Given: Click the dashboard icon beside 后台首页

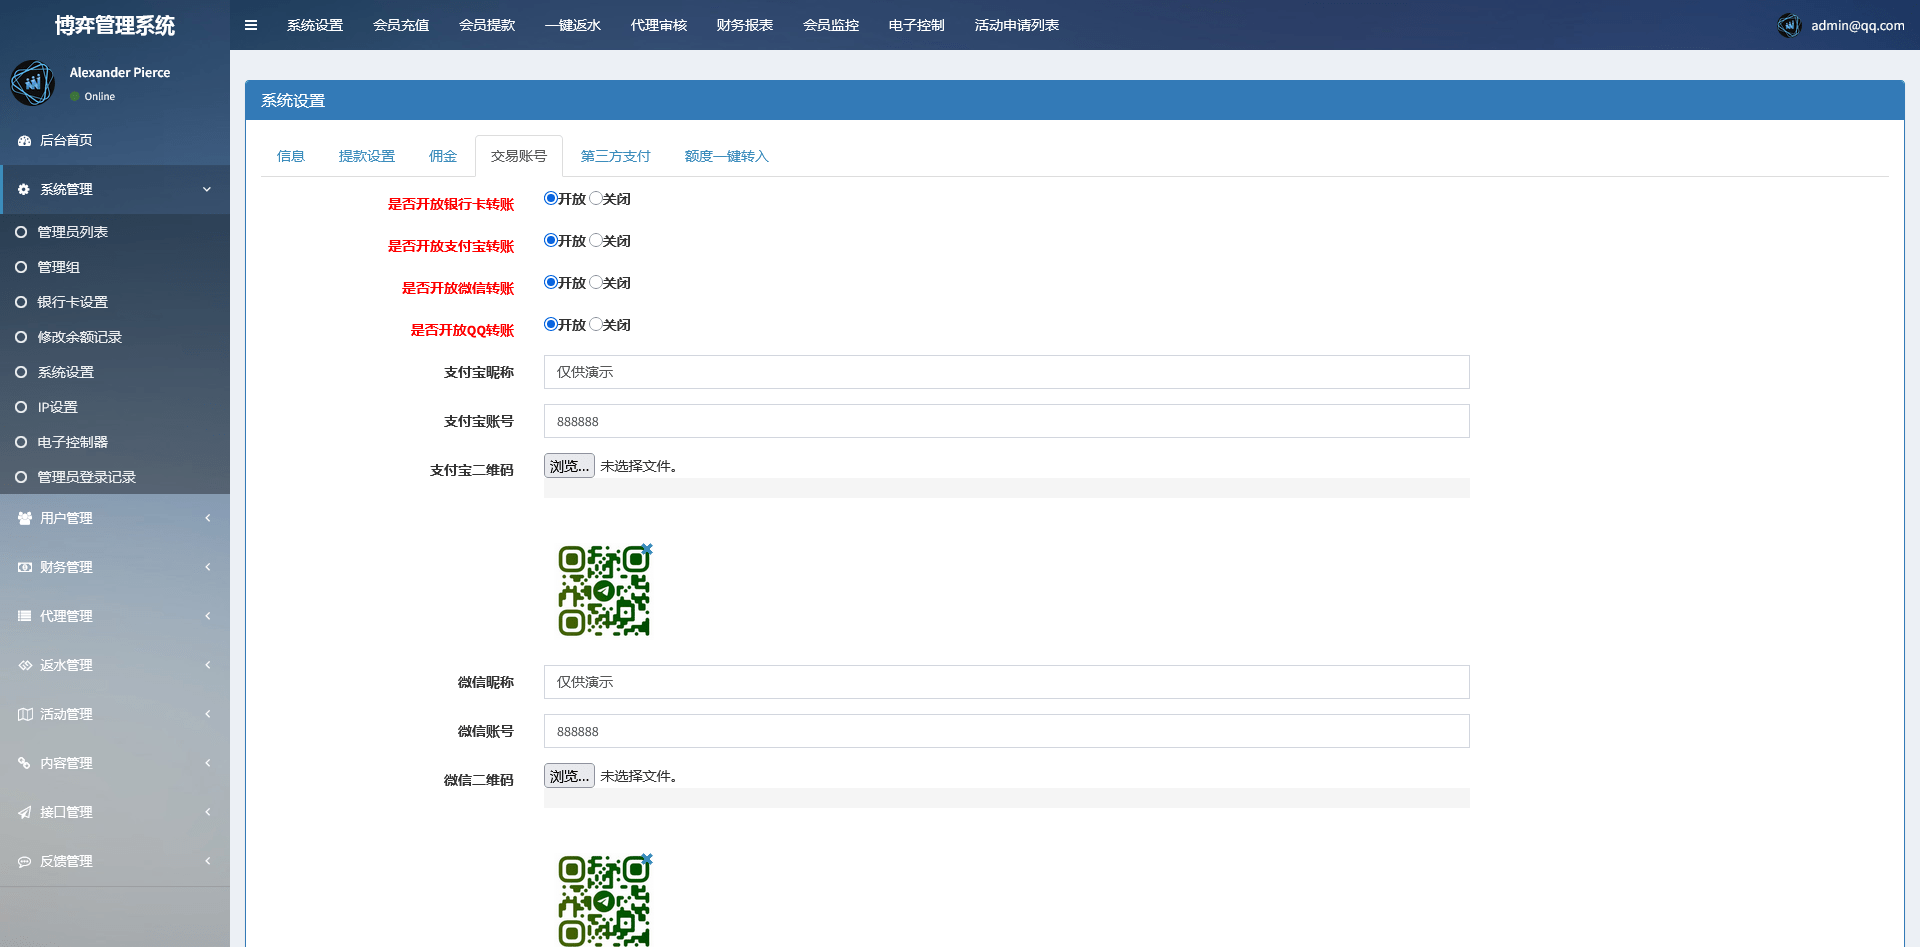Looking at the screenshot, I should (24, 141).
